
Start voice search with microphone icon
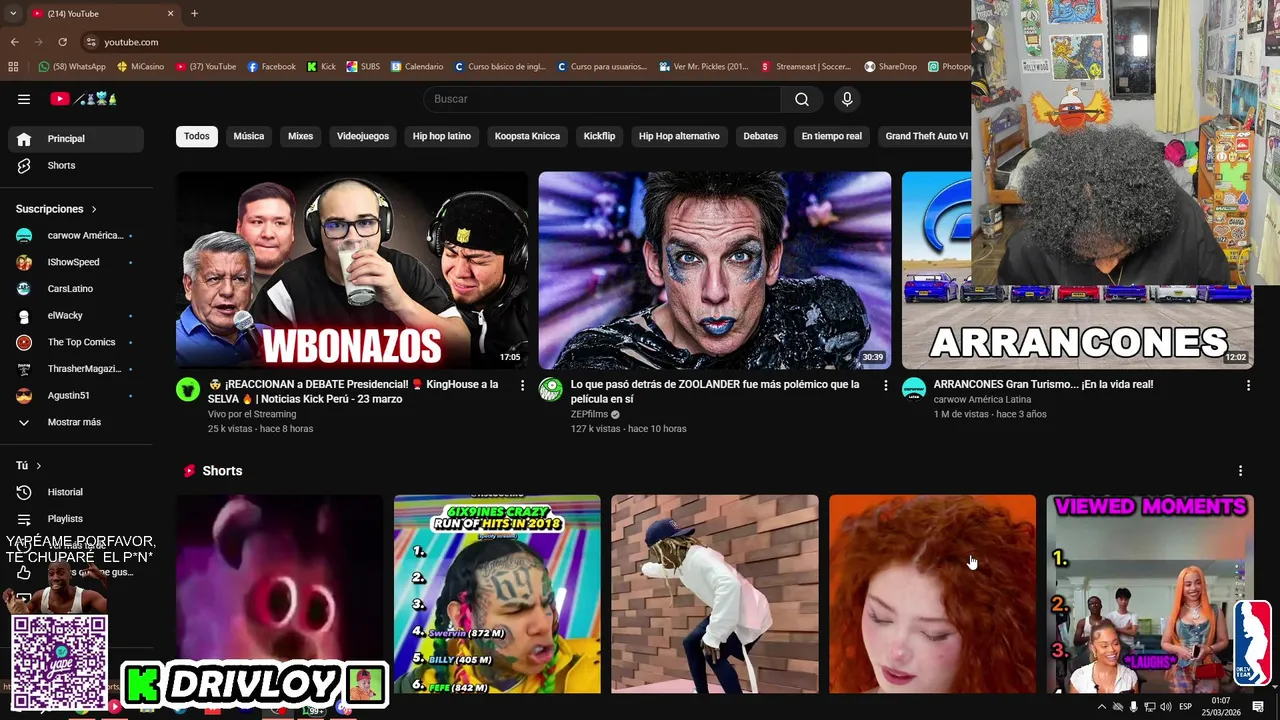[x=847, y=99]
